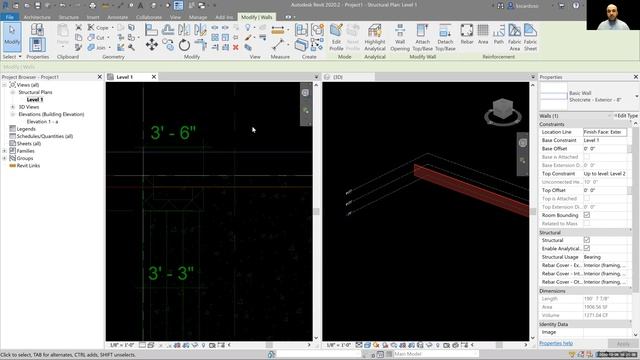Open the Properties help link

pos(556,343)
